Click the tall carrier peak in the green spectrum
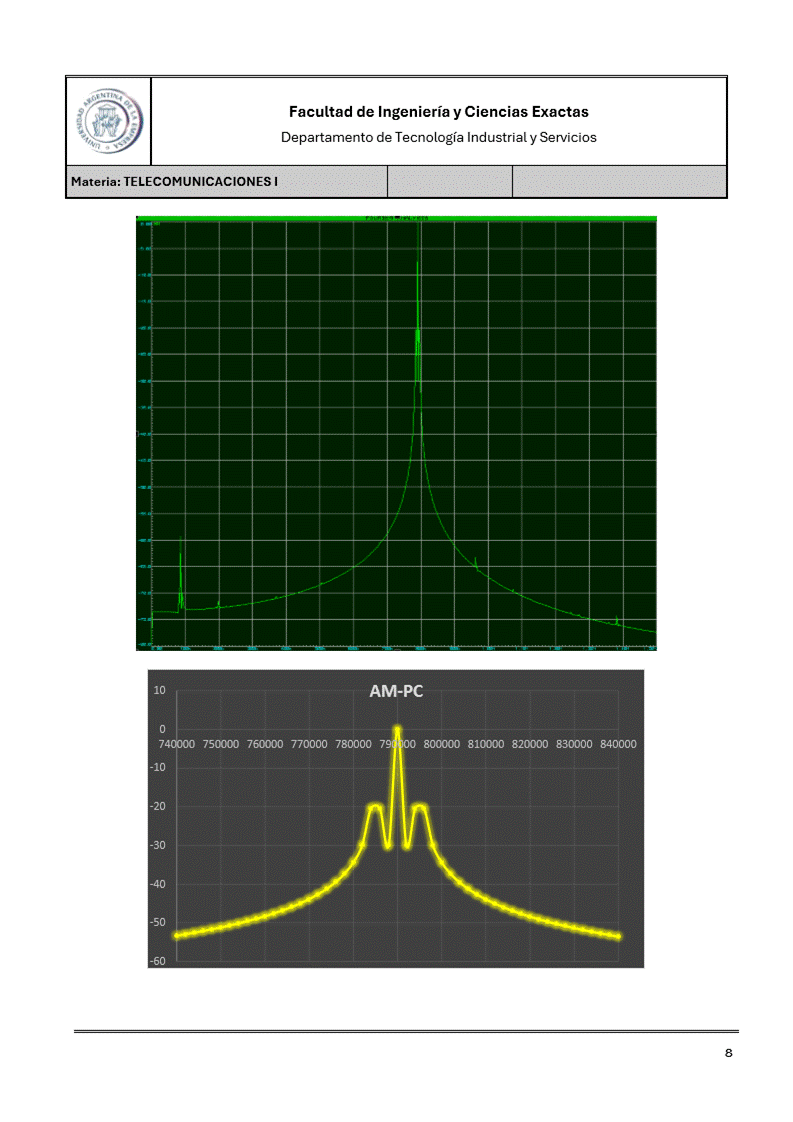Viewport: 793px width, 1122px height. click(418, 300)
